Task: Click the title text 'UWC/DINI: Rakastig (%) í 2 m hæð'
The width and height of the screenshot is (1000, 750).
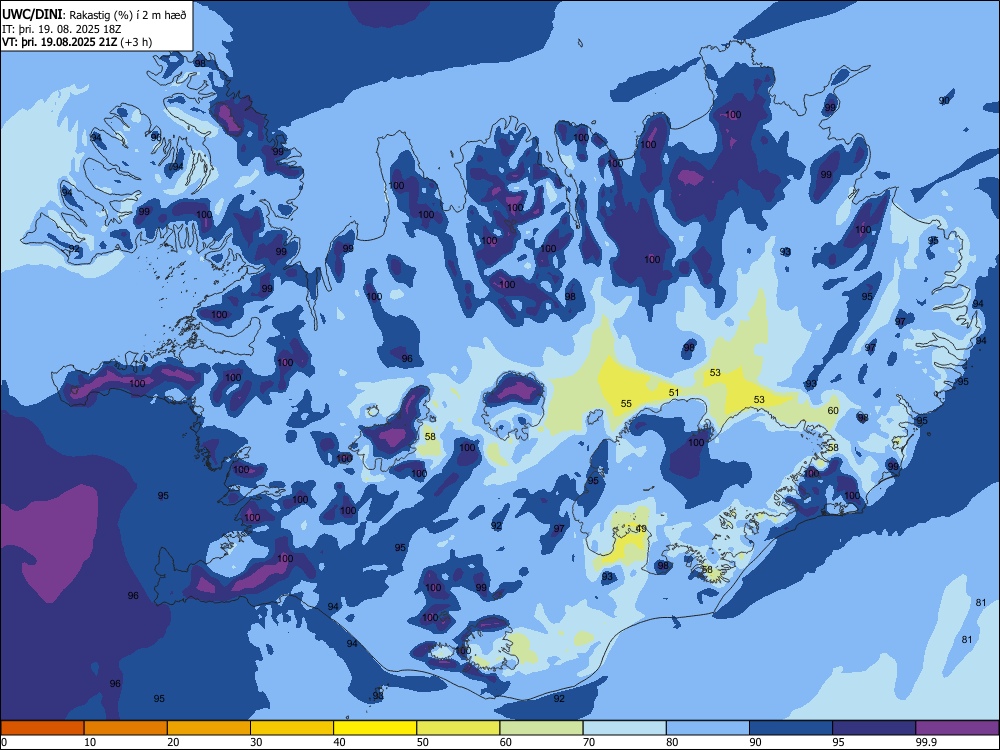Action: [94, 15]
